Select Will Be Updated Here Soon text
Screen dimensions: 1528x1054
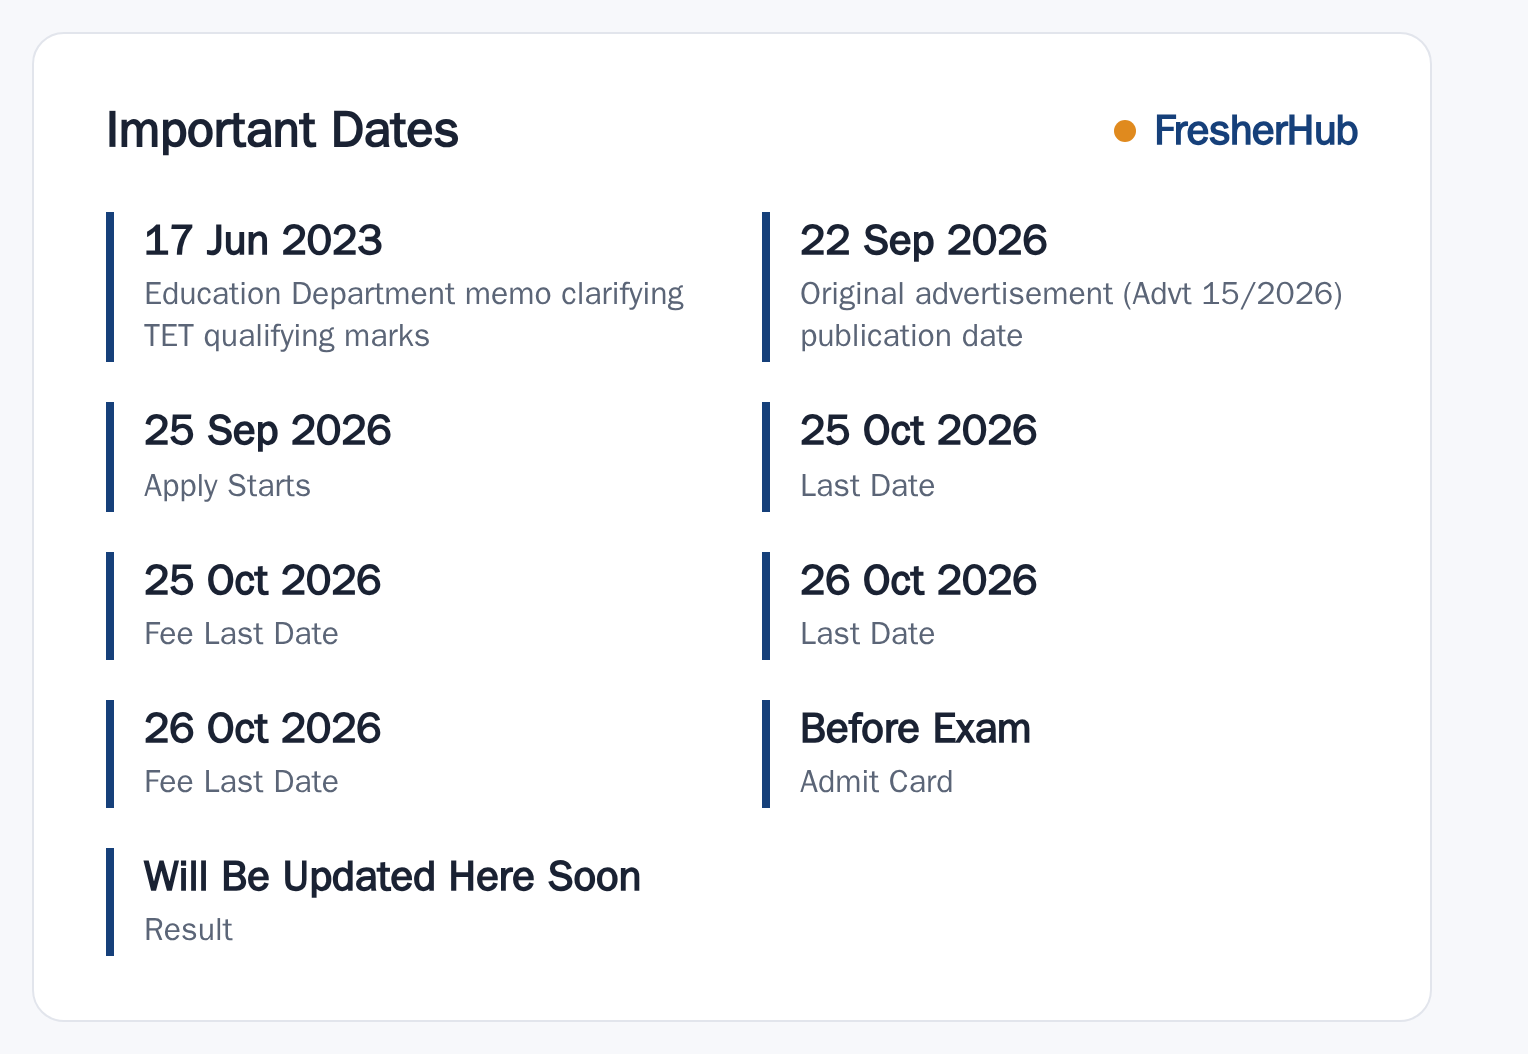[x=392, y=876]
